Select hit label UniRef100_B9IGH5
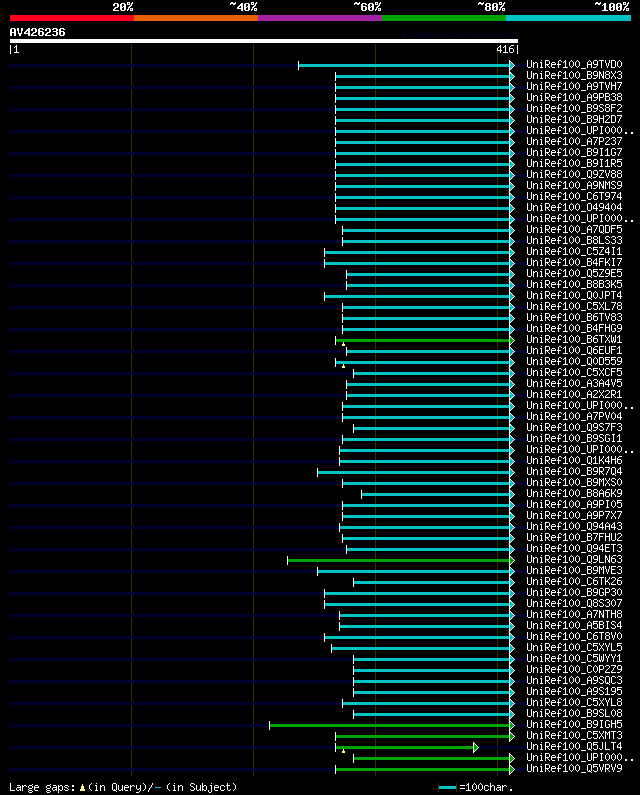Image resolution: width=640 pixels, height=795 pixels. click(574, 725)
